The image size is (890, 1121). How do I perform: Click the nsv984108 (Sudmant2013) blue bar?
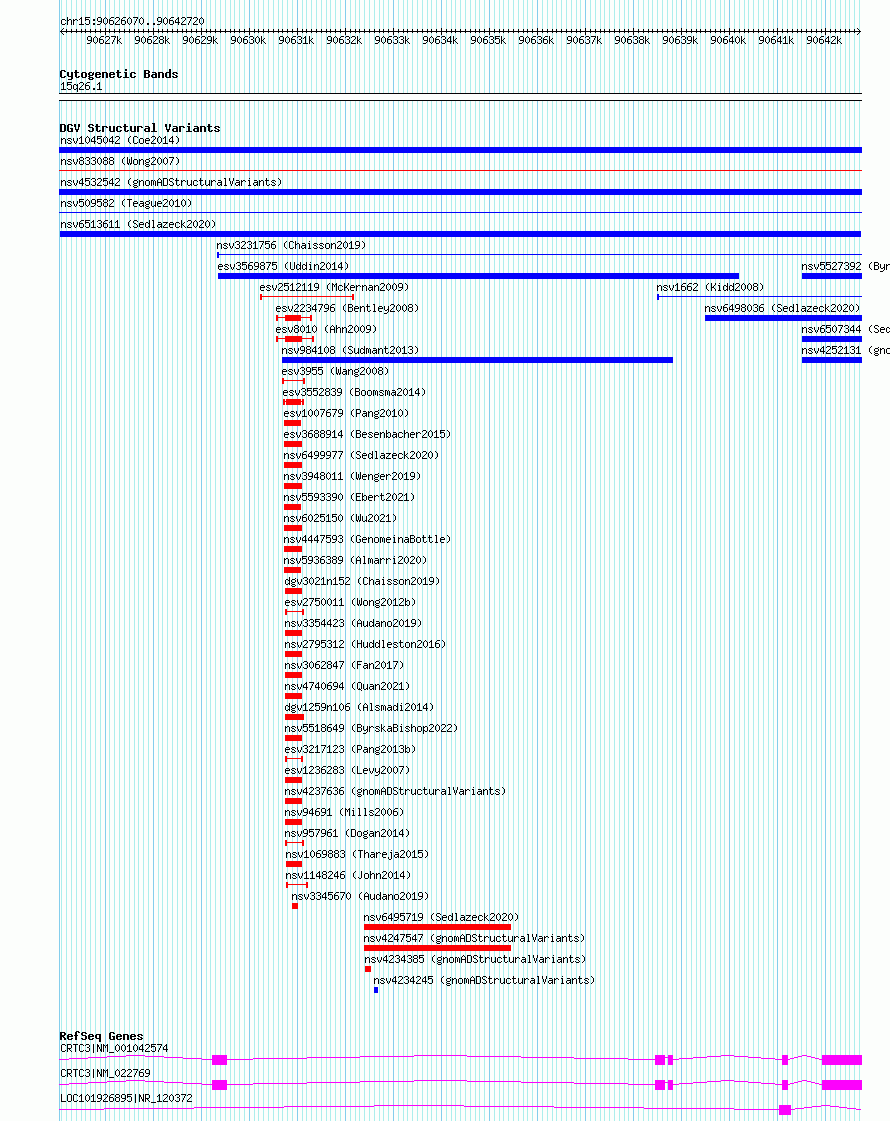coord(477,360)
